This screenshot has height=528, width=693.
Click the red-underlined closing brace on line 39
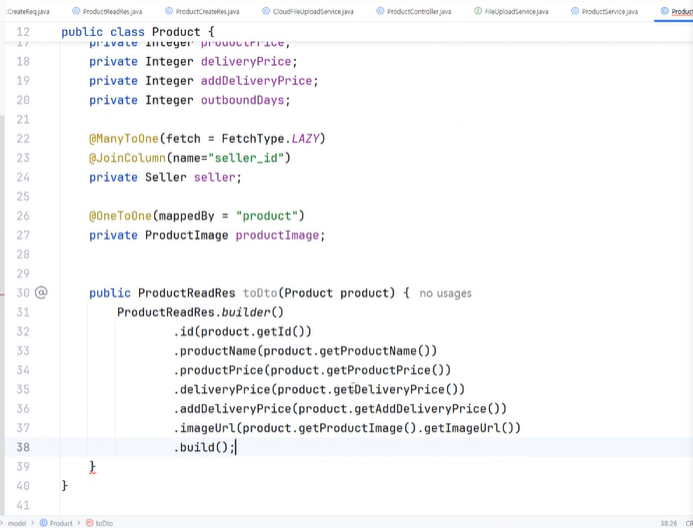92,467
